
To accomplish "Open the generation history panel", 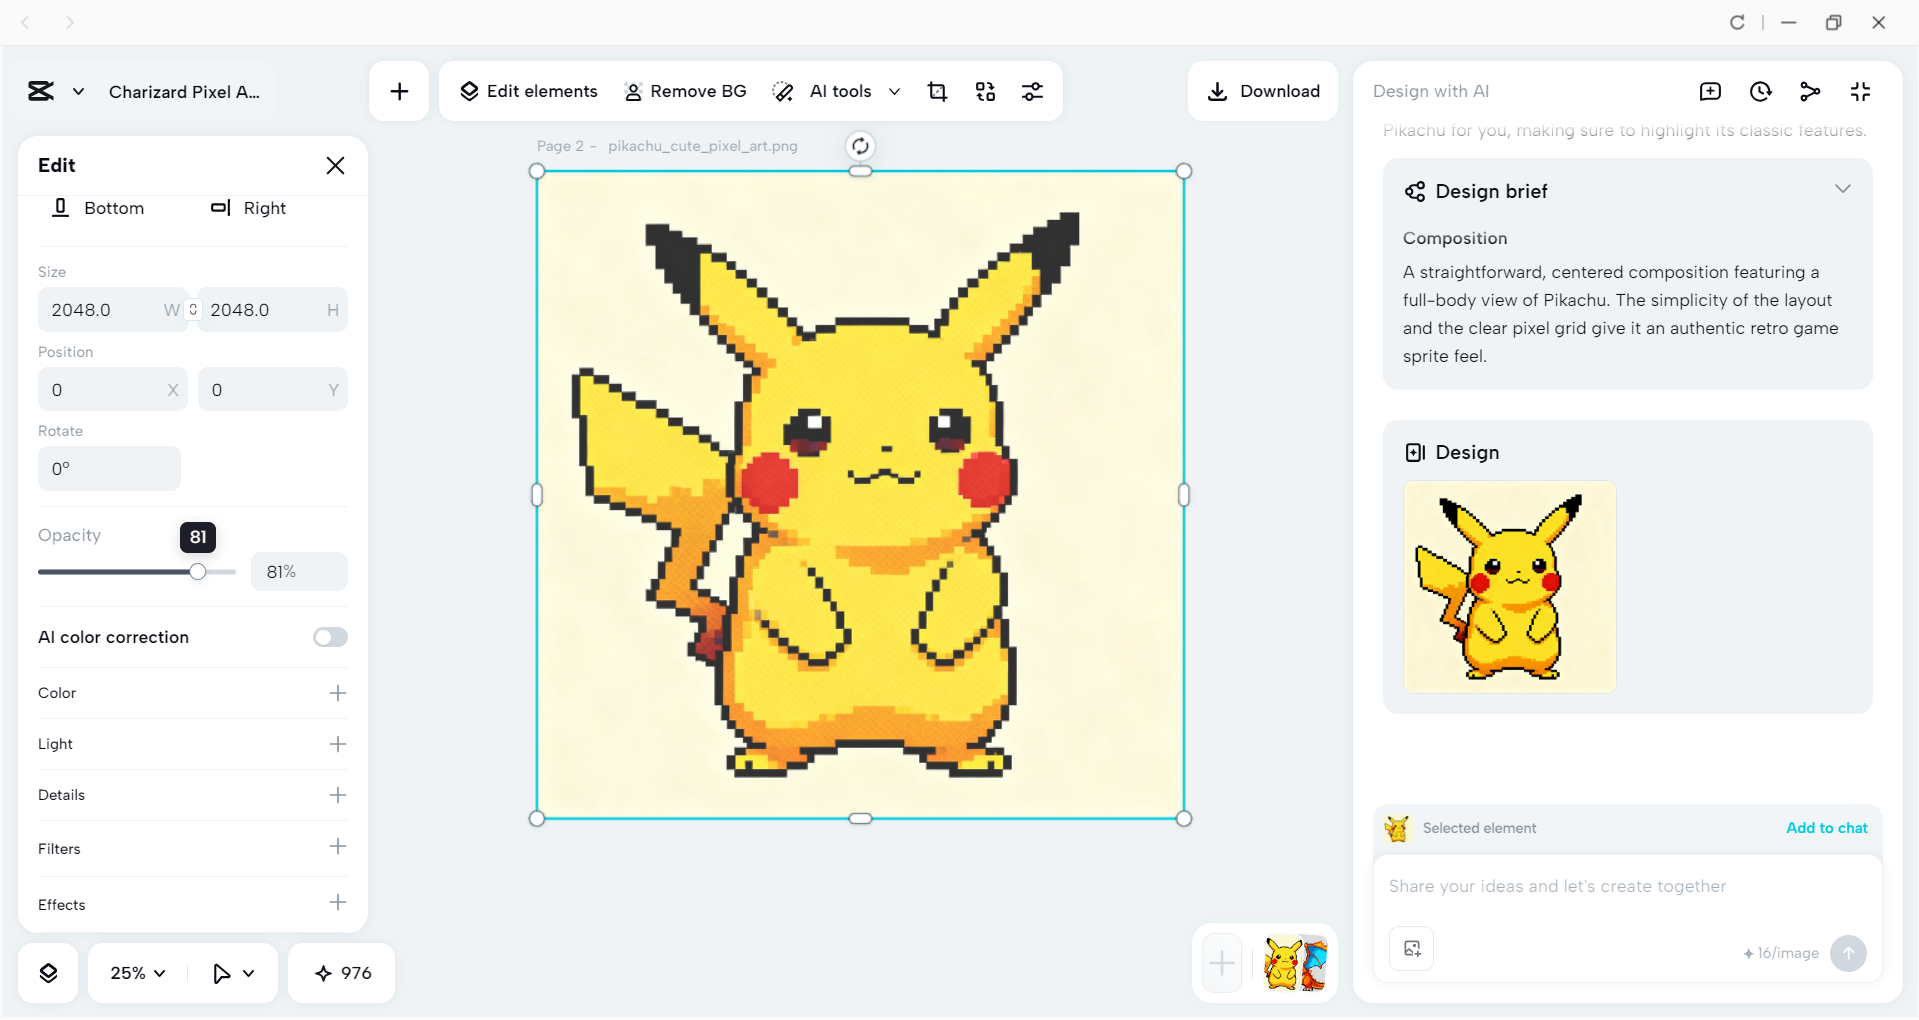I will click(x=1760, y=91).
